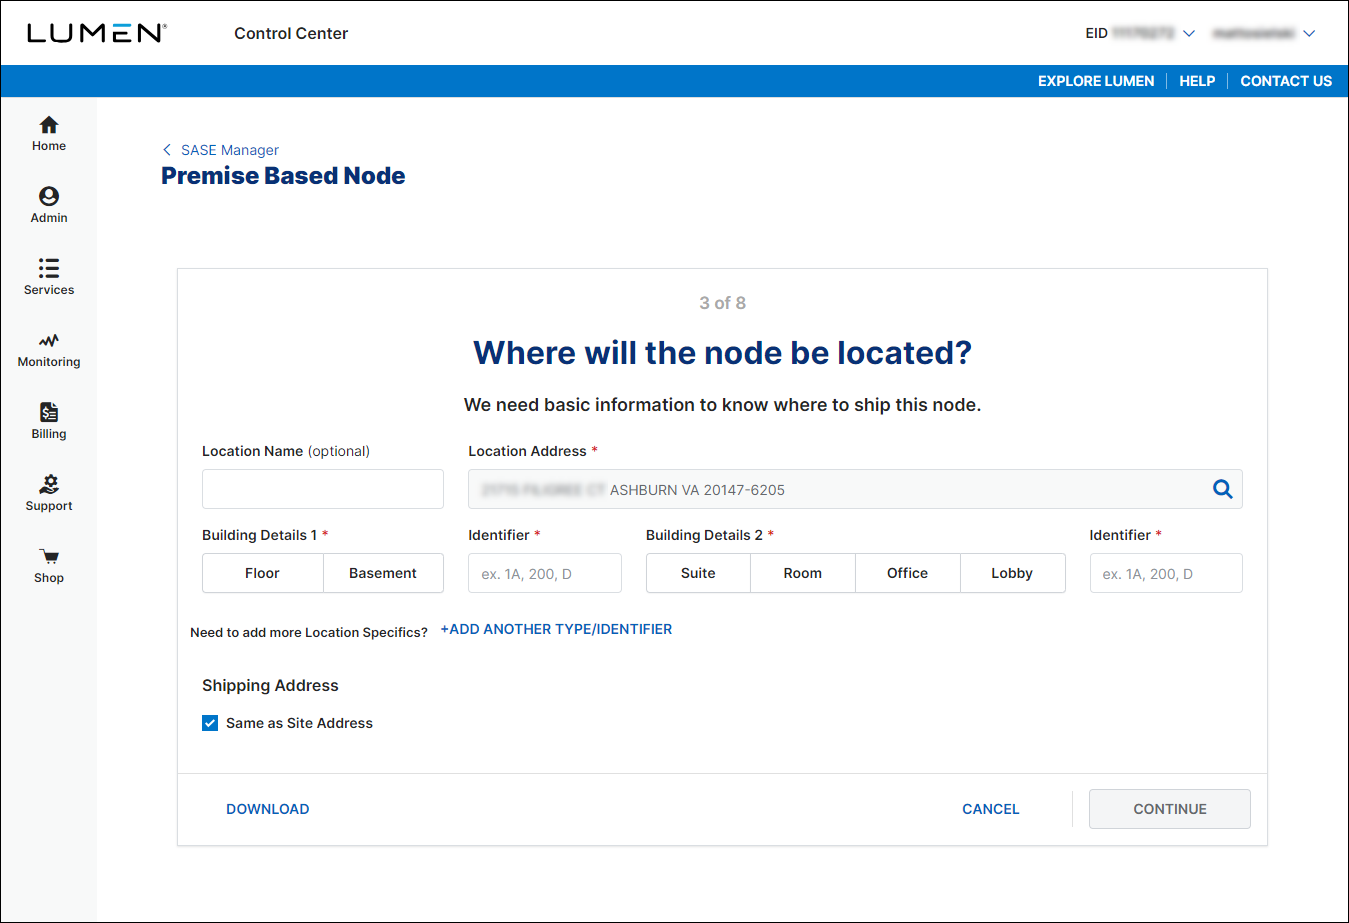Toggle the Same as Site Address checkbox
This screenshot has height=923, width=1349.
coord(210,723)
